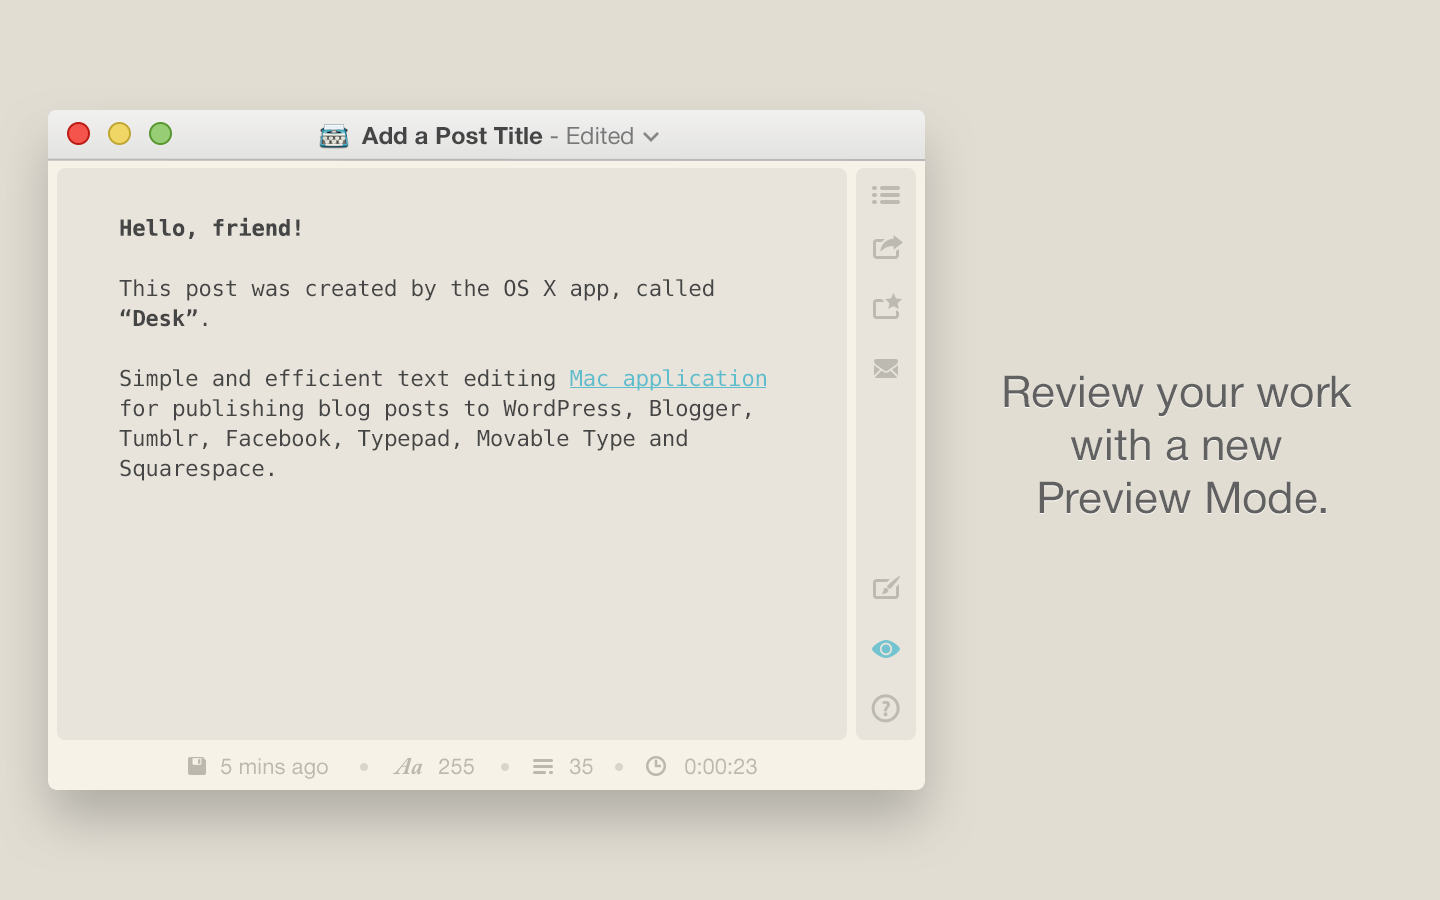Click the clock timer icon
Viewport: 1440px width, 900px height.
click(656, 766)
